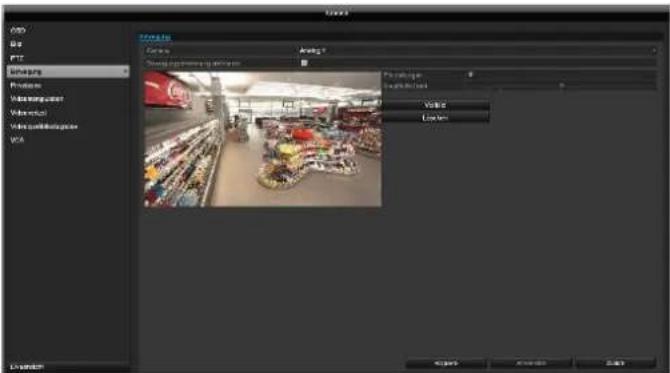
Task: Switch to the blue Bewegung tab
Action: (x=156, y=37)
